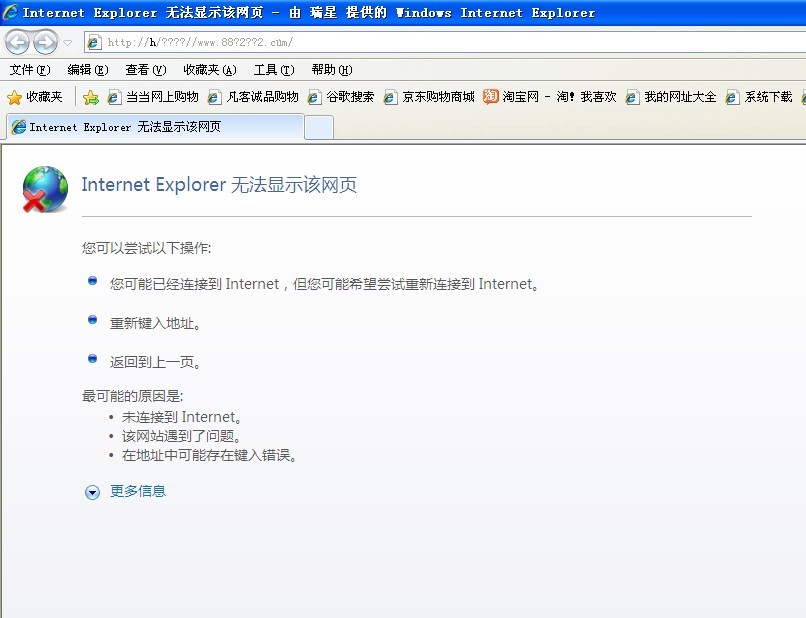Click the 我的网址大全 bookmark page icon

[x=632, y=97]
